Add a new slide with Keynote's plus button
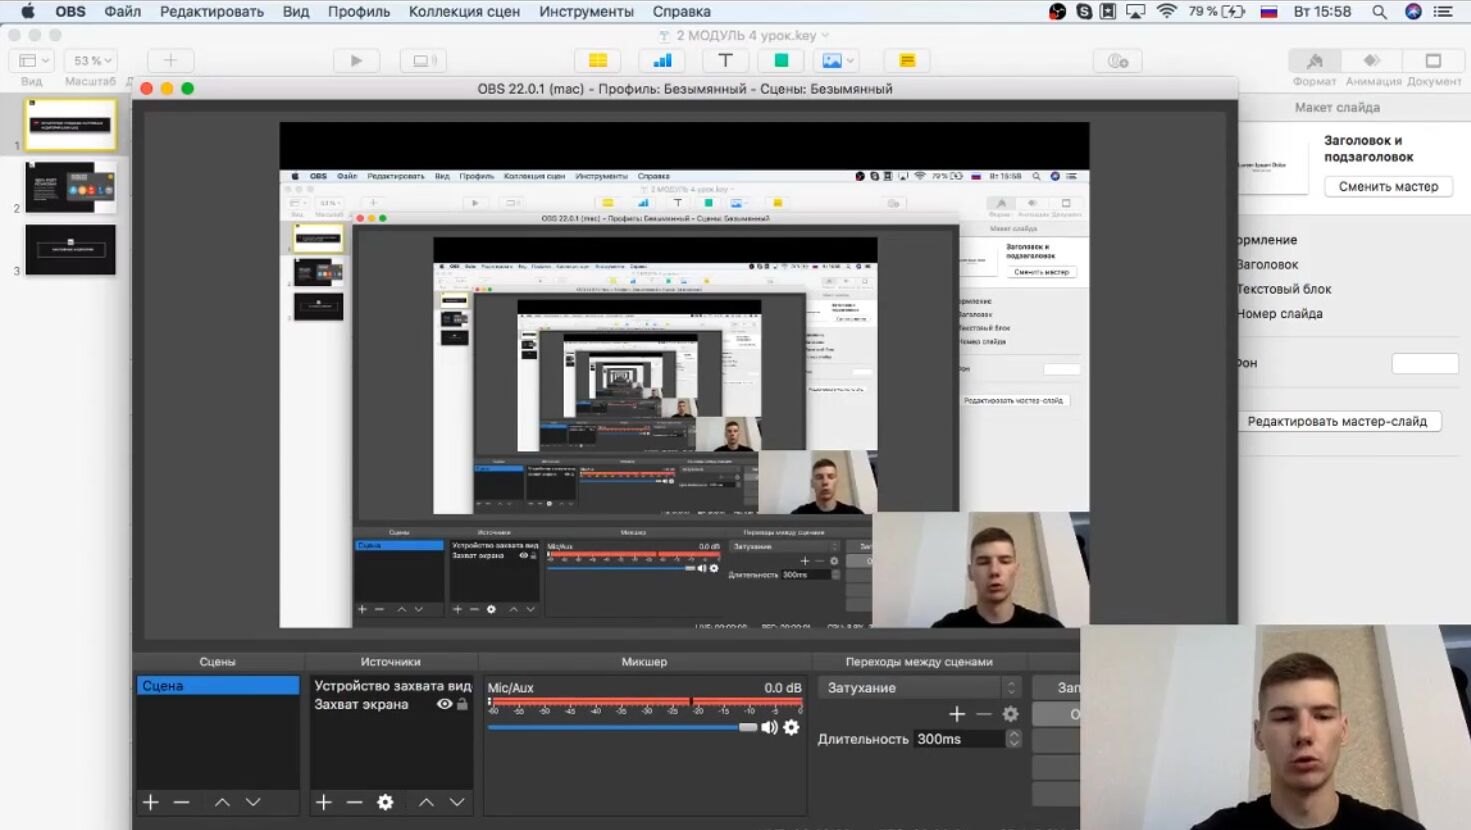 tap(170, 61)
